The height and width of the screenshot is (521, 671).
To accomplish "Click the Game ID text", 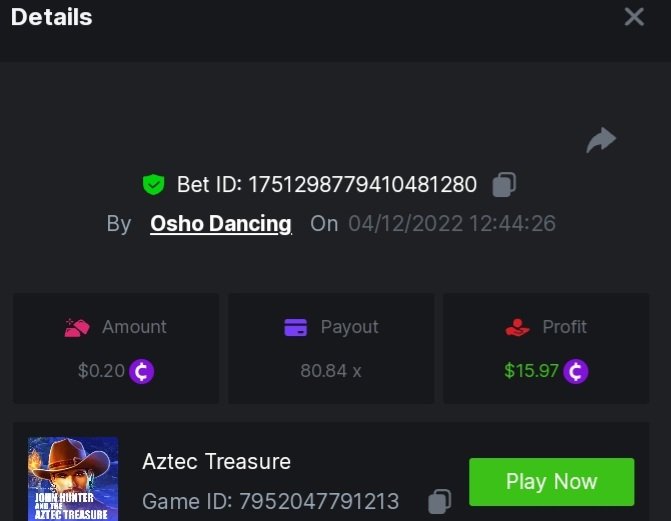I will [x=270, y=501].
